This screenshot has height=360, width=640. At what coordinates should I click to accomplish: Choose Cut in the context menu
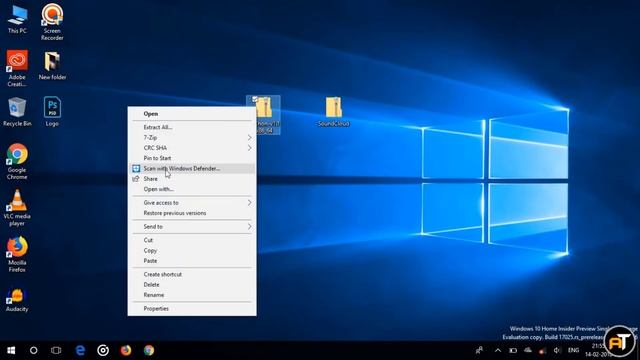(192, 240)
